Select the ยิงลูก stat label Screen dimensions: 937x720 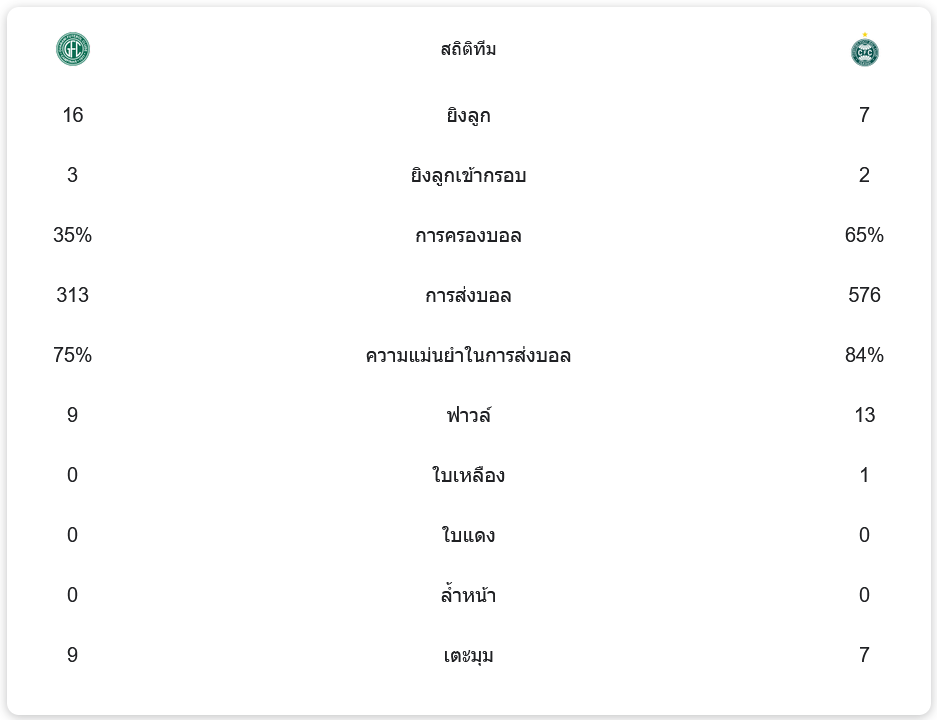tap(468, 116)
